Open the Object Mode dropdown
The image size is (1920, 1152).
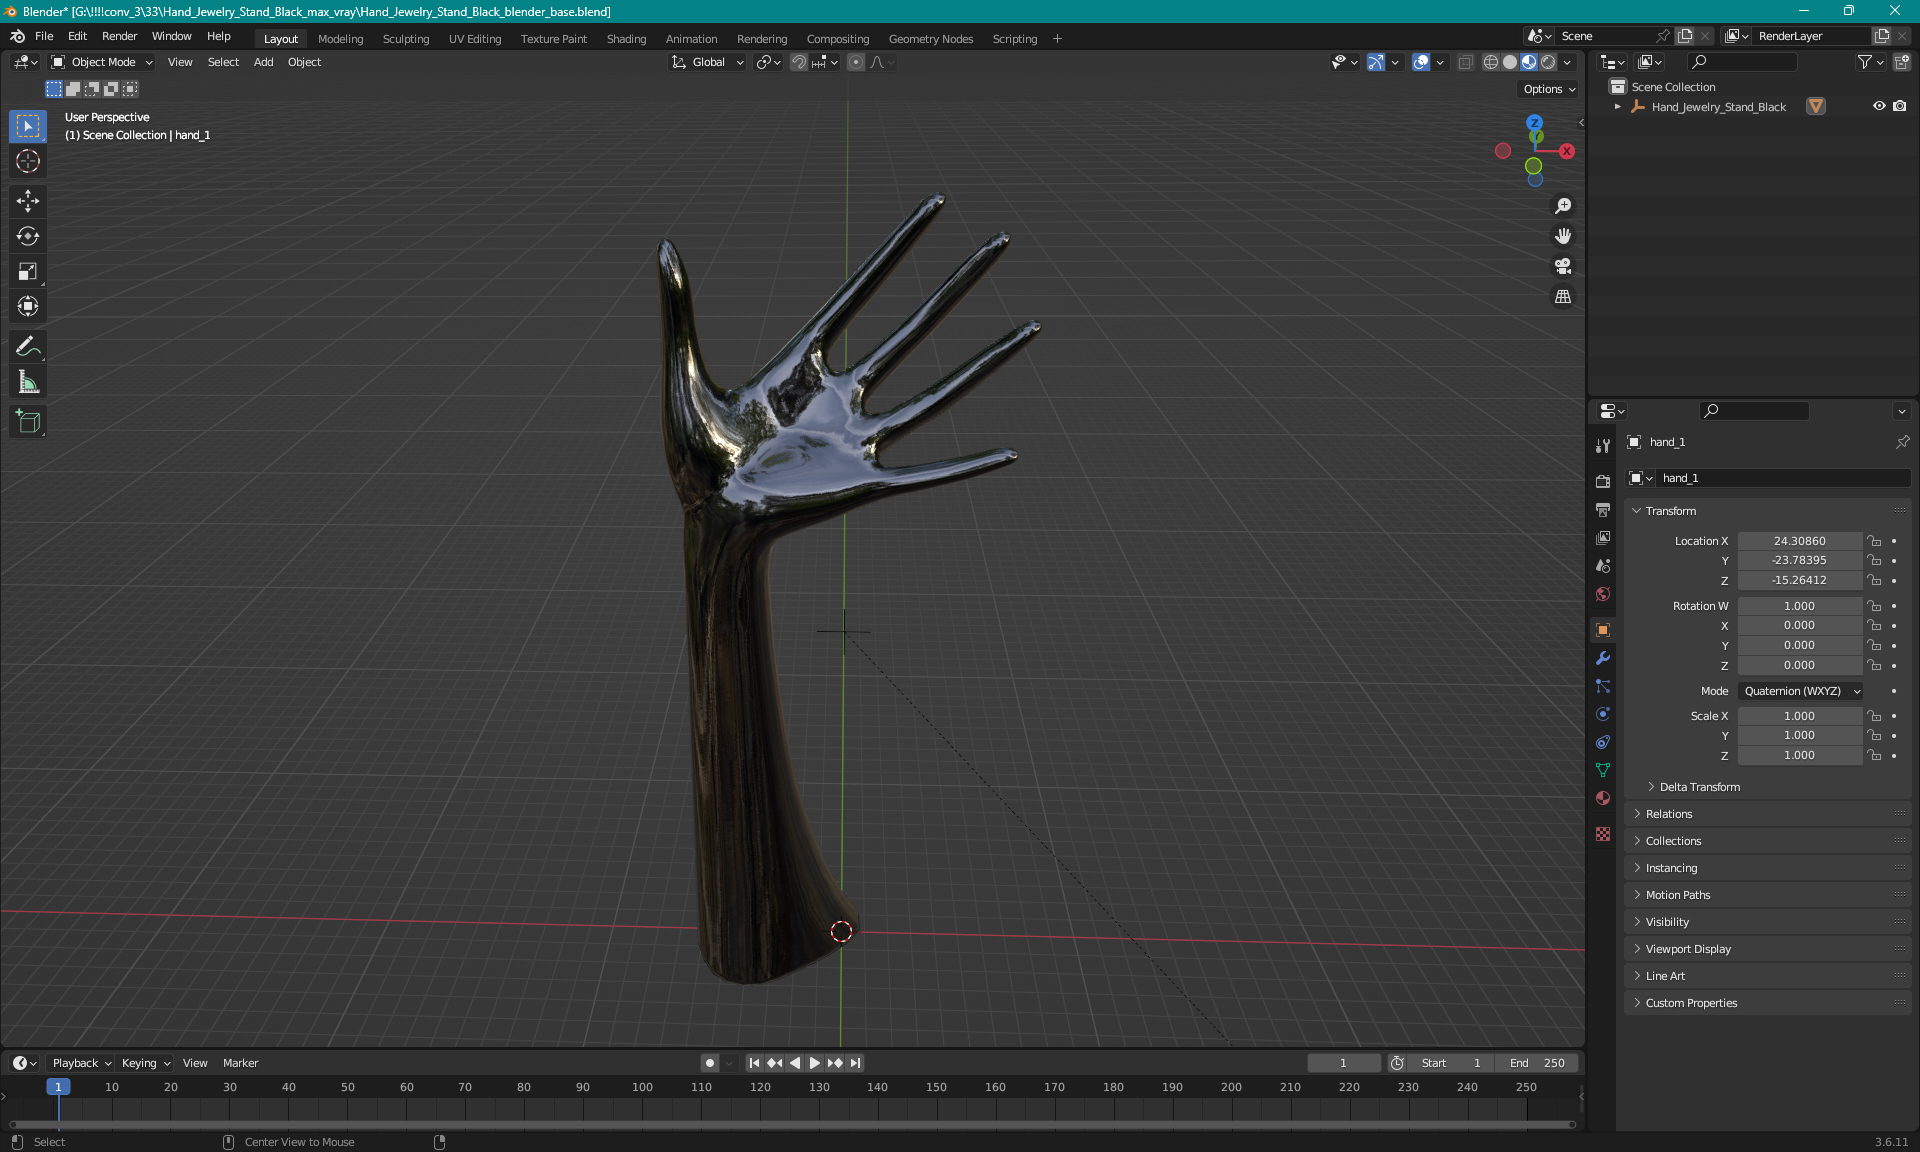(x=102, y=62)
